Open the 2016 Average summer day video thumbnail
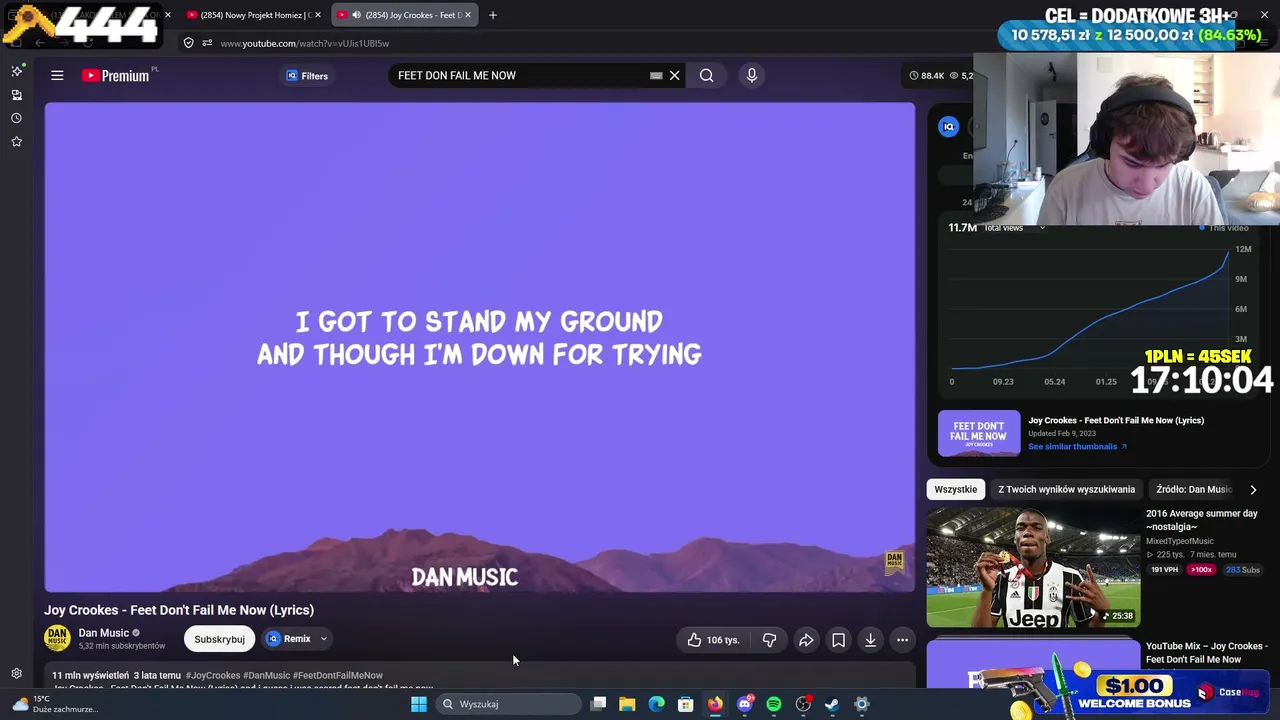This screenshot has width=1280, height=720. click(x=1033, y=567)
